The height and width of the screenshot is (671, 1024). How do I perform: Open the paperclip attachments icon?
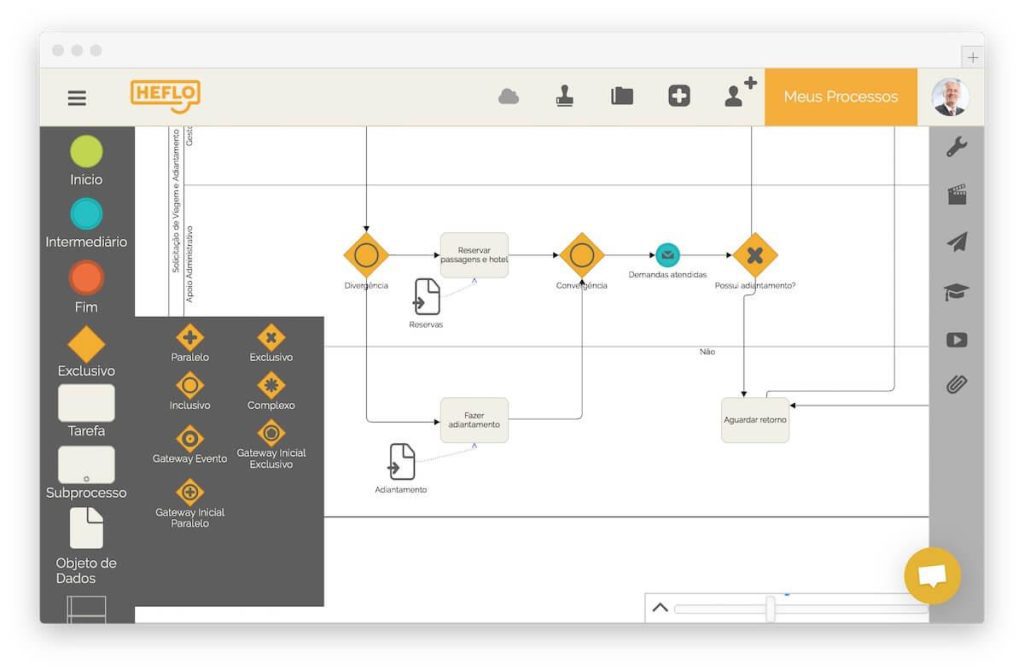click(x=956, y=384)
